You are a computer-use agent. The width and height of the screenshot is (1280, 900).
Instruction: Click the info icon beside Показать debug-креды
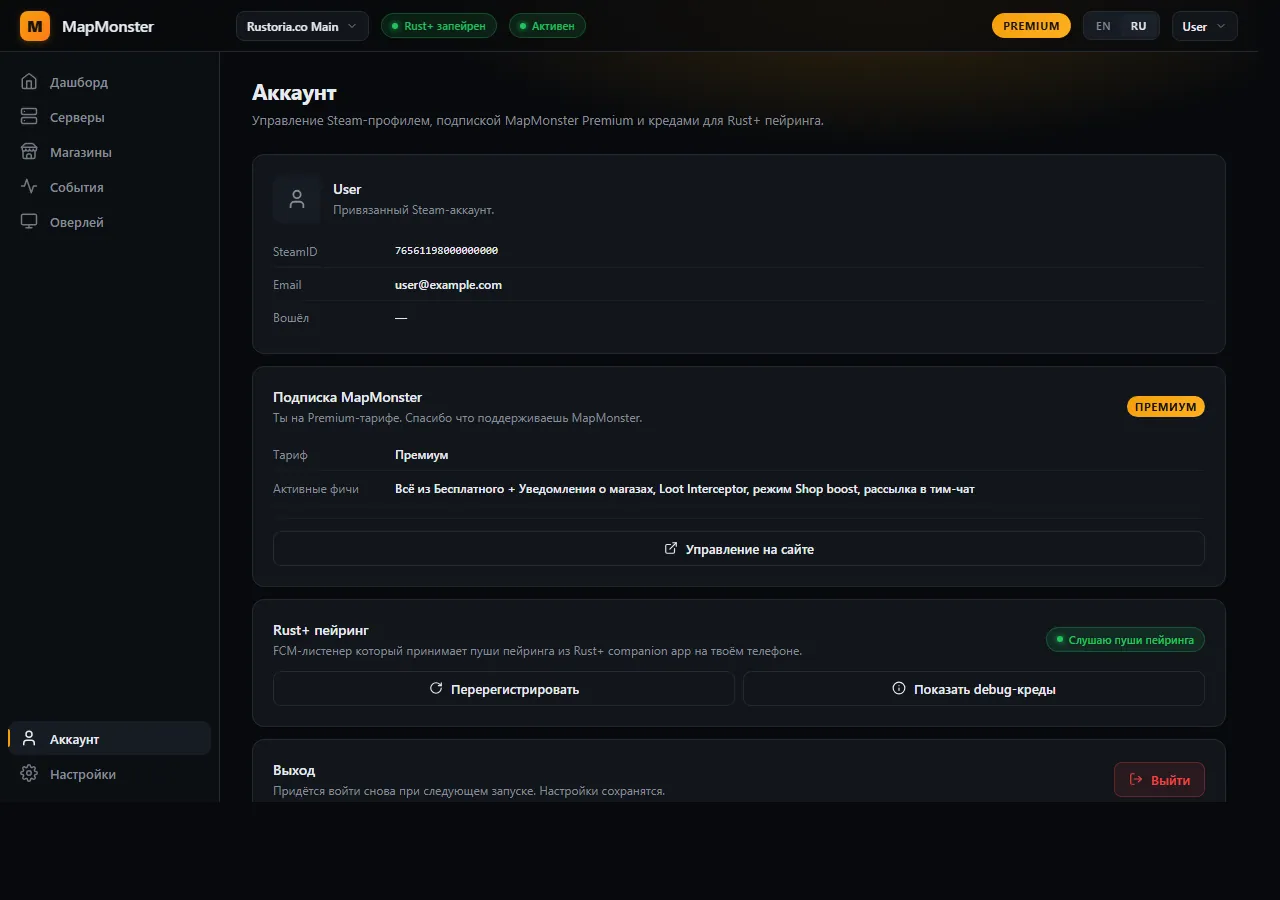point(898,688)
